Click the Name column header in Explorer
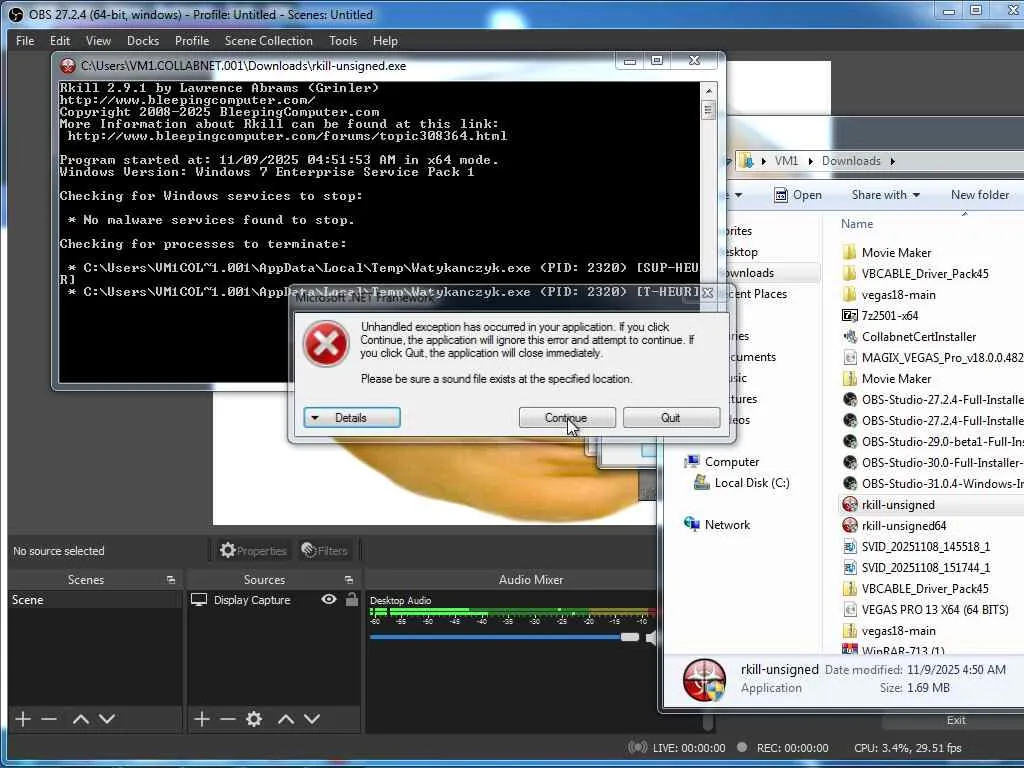 point(857,224)
